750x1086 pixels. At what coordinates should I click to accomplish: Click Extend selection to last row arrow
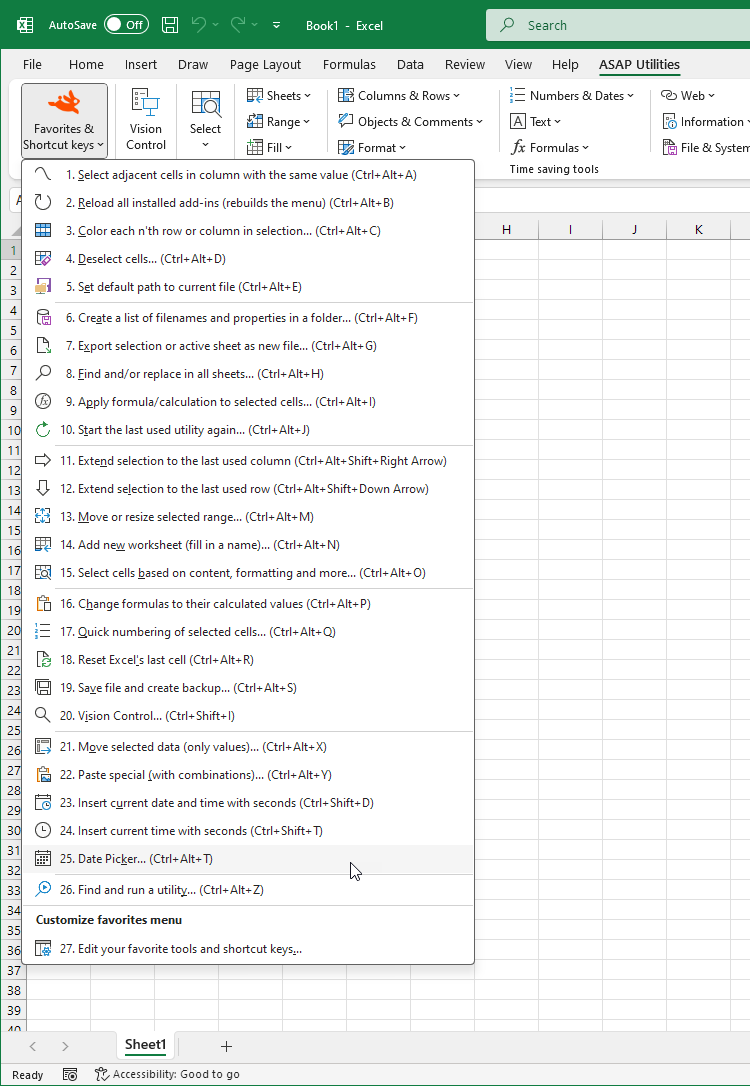(43, 489)
